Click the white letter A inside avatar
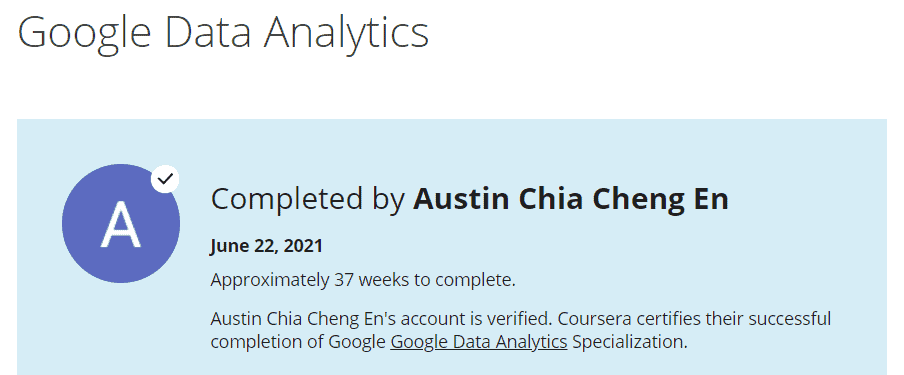This screenshot has width=904, height=375. pyautogui.click(x=120, y=224)
